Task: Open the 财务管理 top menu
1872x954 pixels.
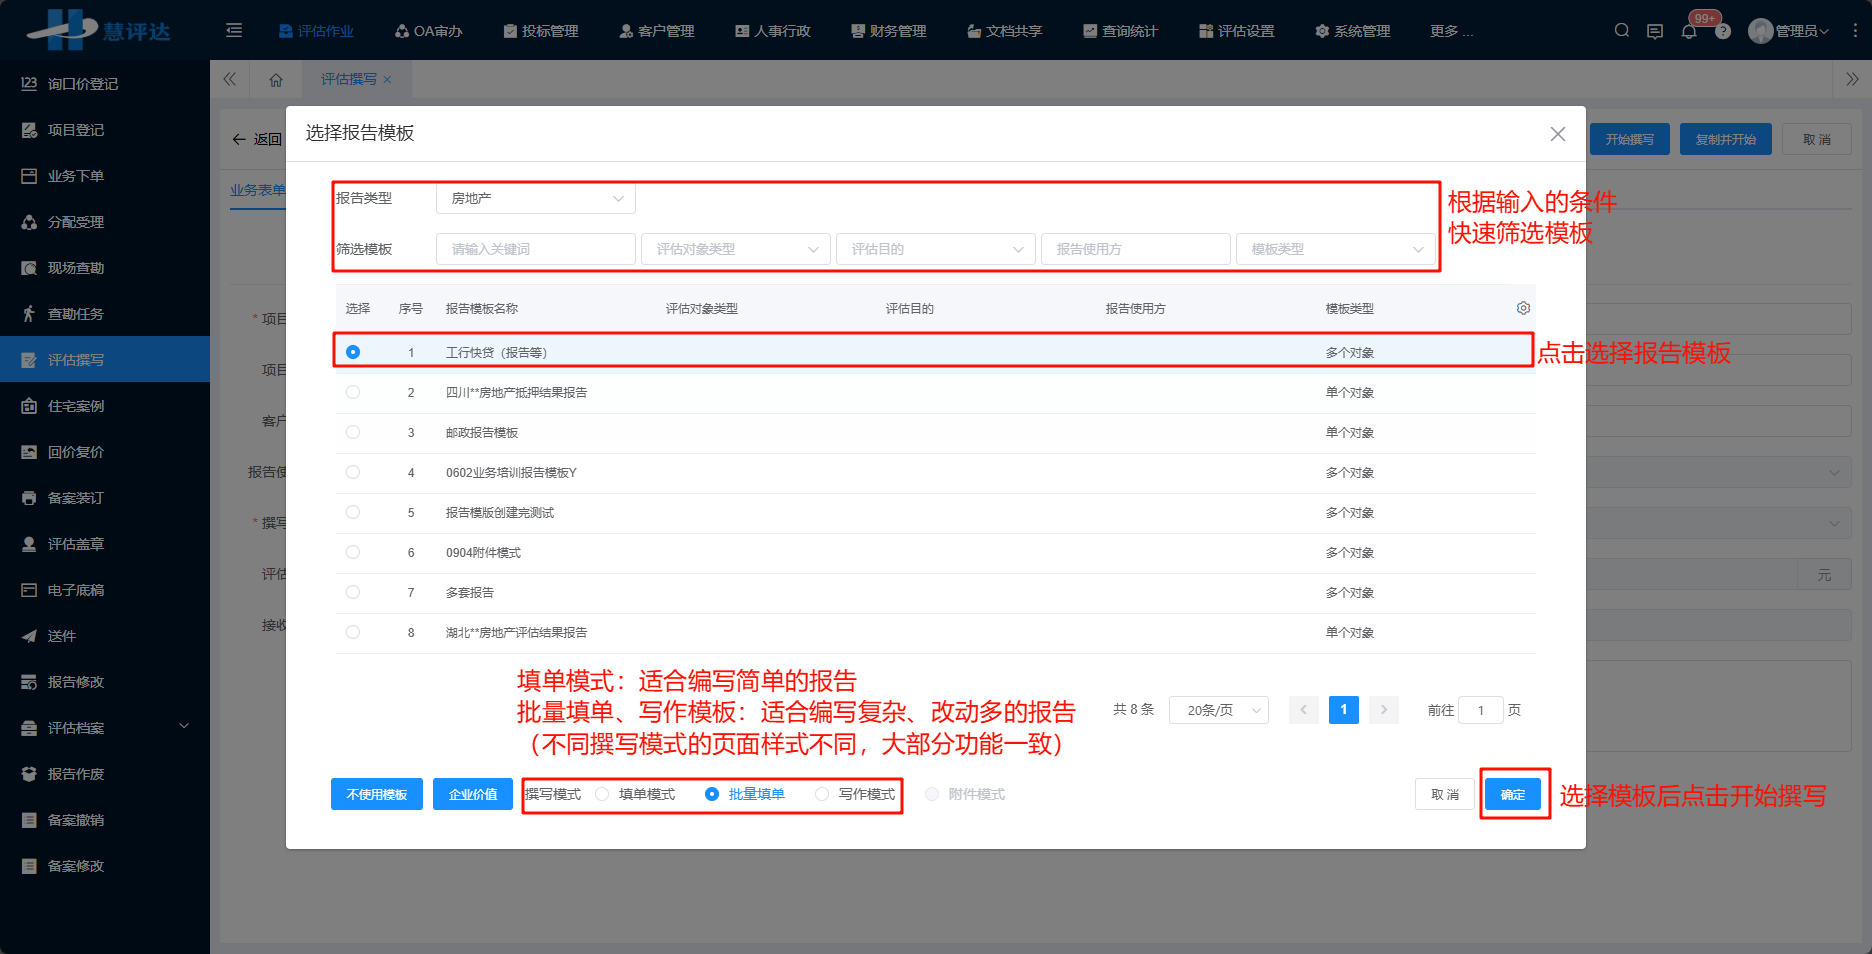Action: tap(888, 31)
